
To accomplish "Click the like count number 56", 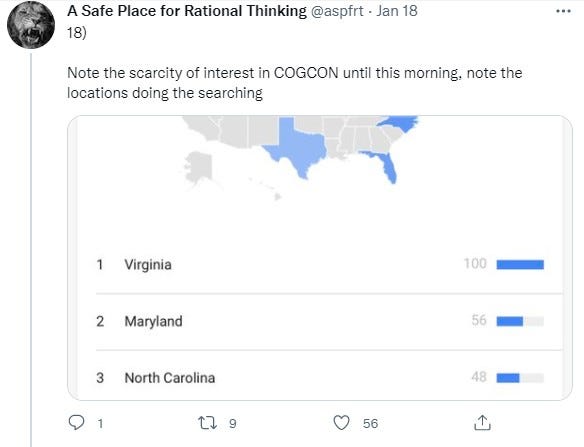I will point(370,424).
